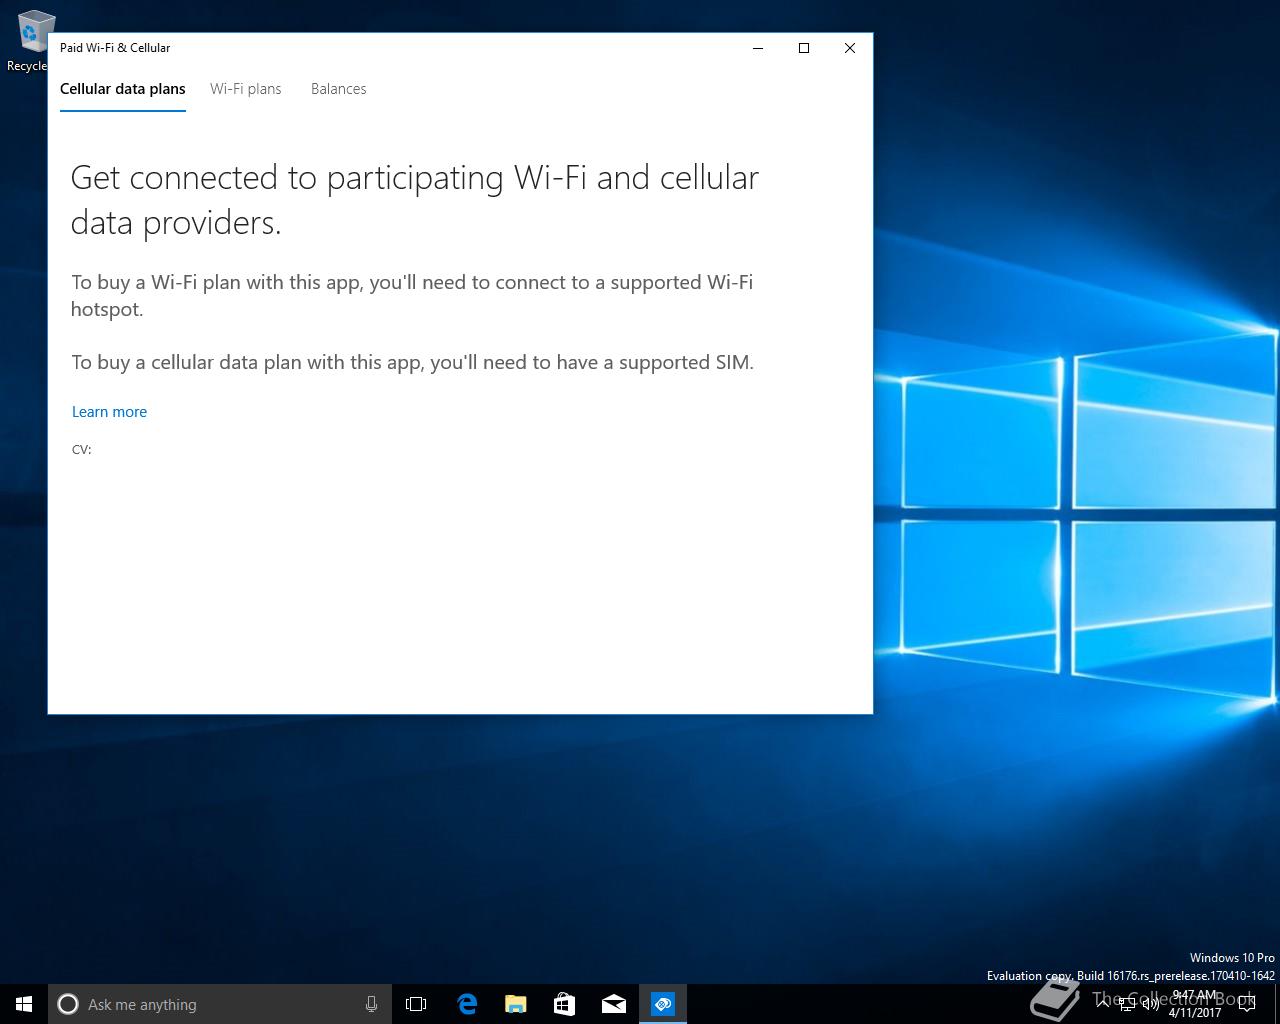Open the Balances tab
The width and height of the screenshot is (1280, 1024).
click(x=338, y=89)
